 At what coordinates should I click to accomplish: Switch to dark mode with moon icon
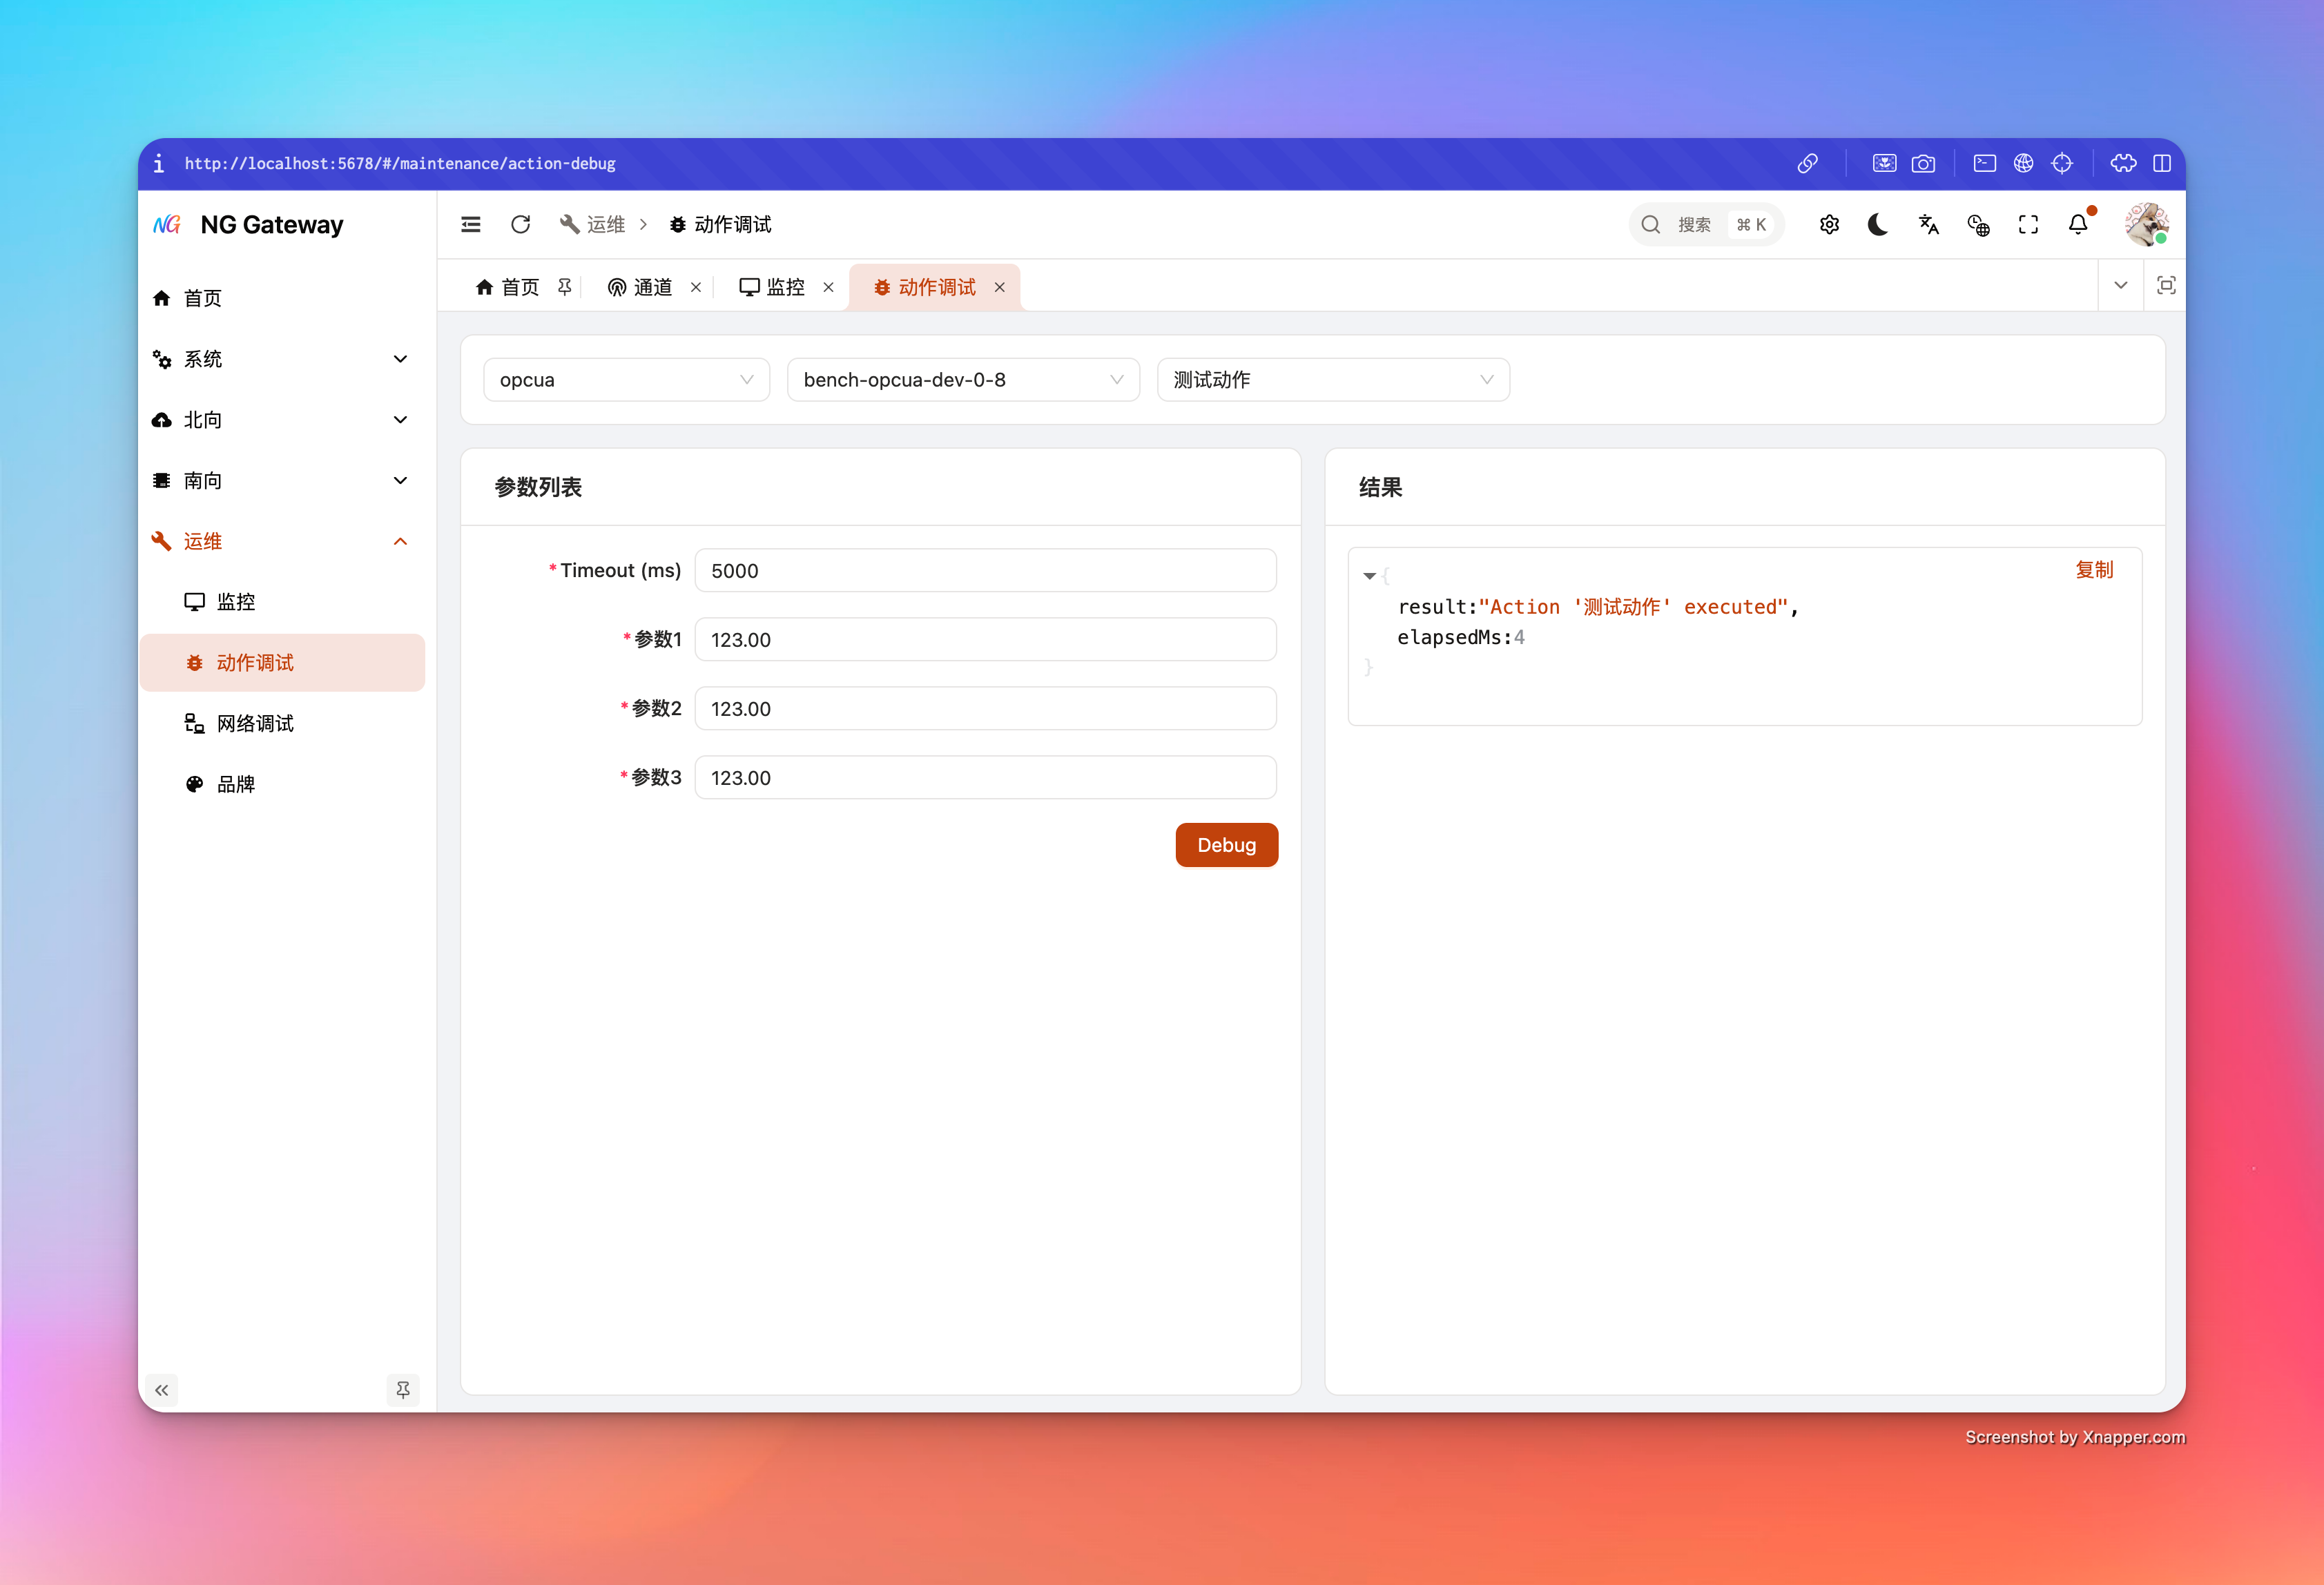coord(1878,224)
